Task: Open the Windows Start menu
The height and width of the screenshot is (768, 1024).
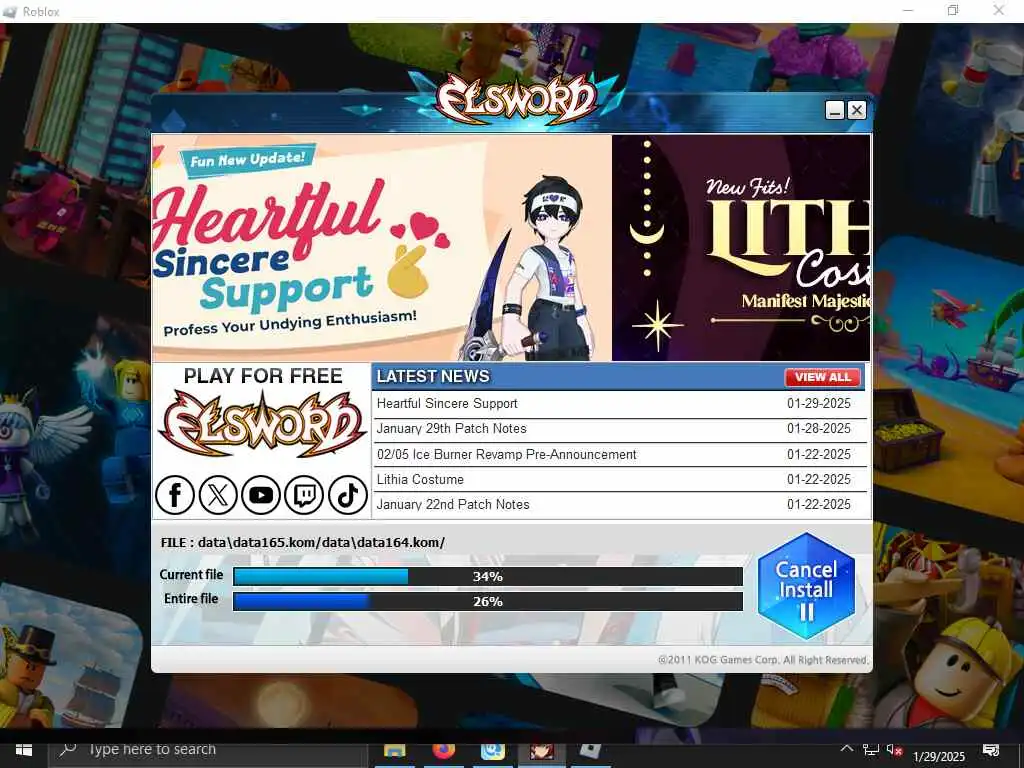Action: pyautogui.click(x=24, y=751)
